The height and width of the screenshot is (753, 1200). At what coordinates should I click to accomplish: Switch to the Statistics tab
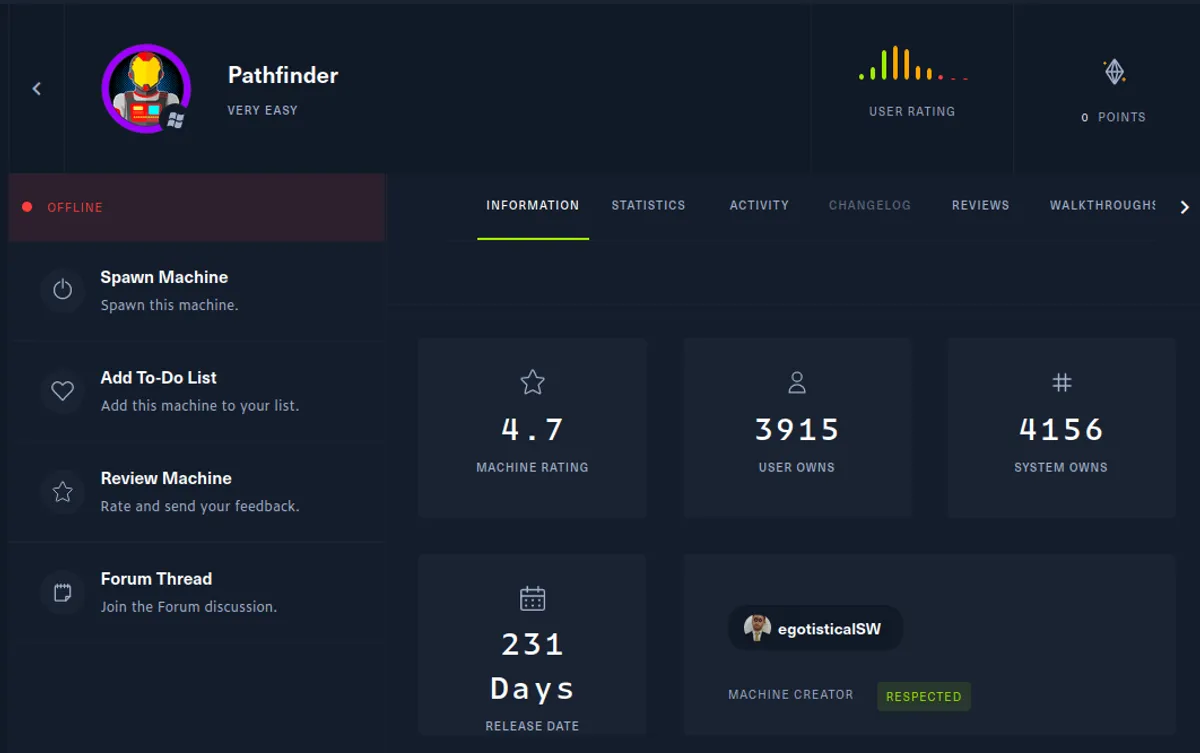click(x=648, y=205)
